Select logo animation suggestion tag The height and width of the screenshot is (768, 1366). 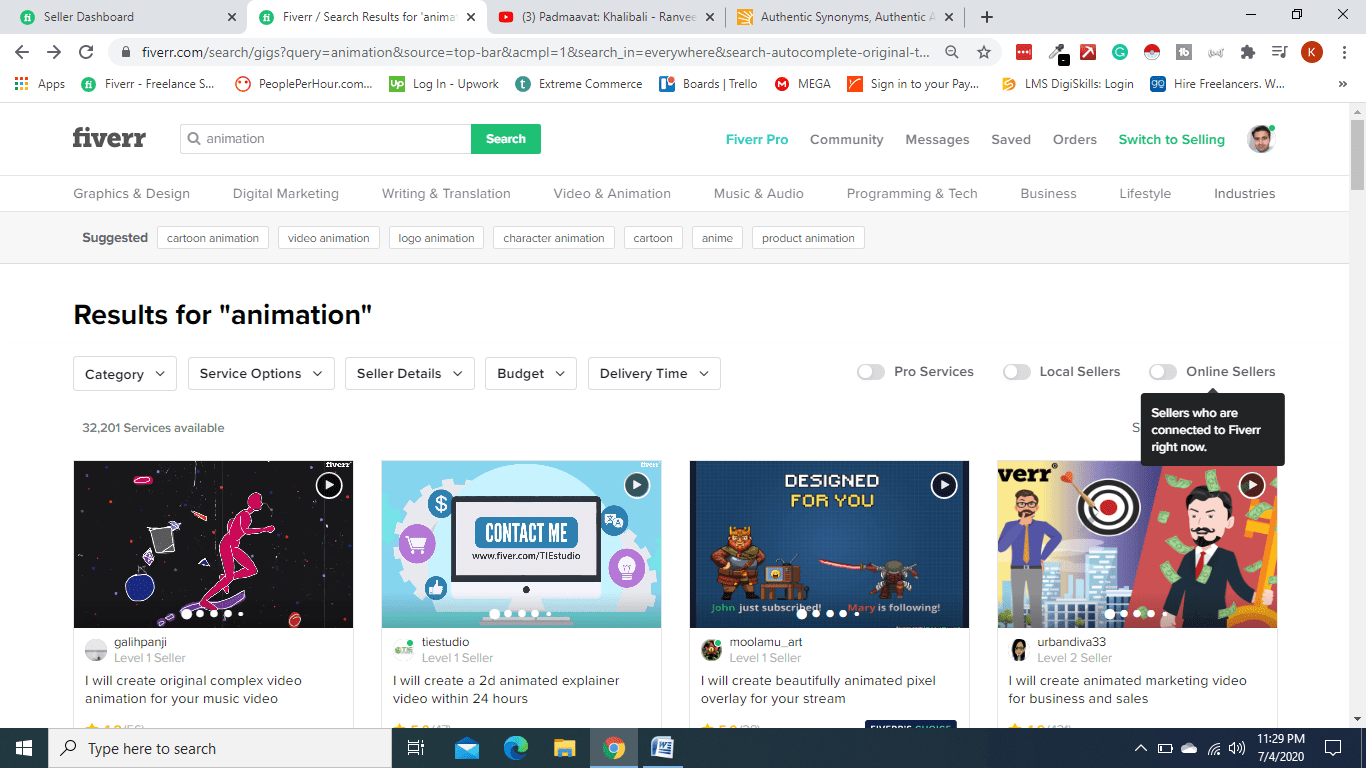[436, 238]
